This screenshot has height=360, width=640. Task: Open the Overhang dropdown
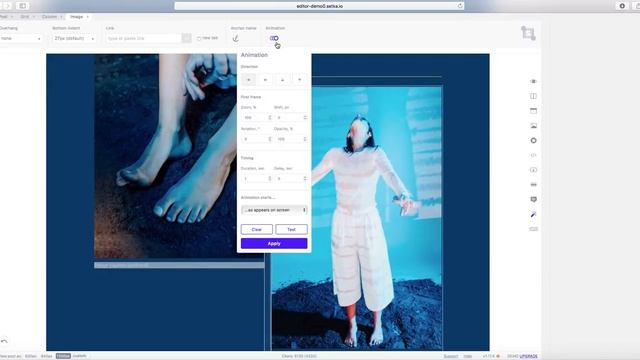click(20, 38)
